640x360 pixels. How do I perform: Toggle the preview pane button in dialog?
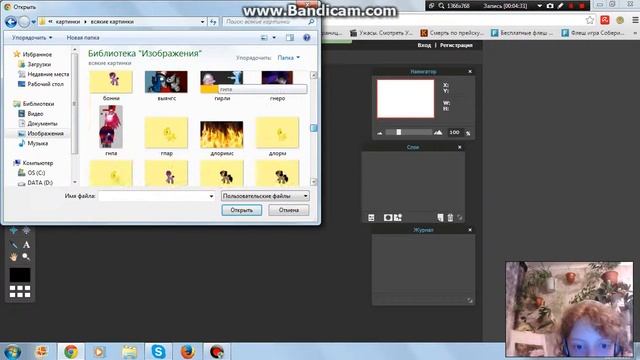pyautogui.click(x=290, y=38)
